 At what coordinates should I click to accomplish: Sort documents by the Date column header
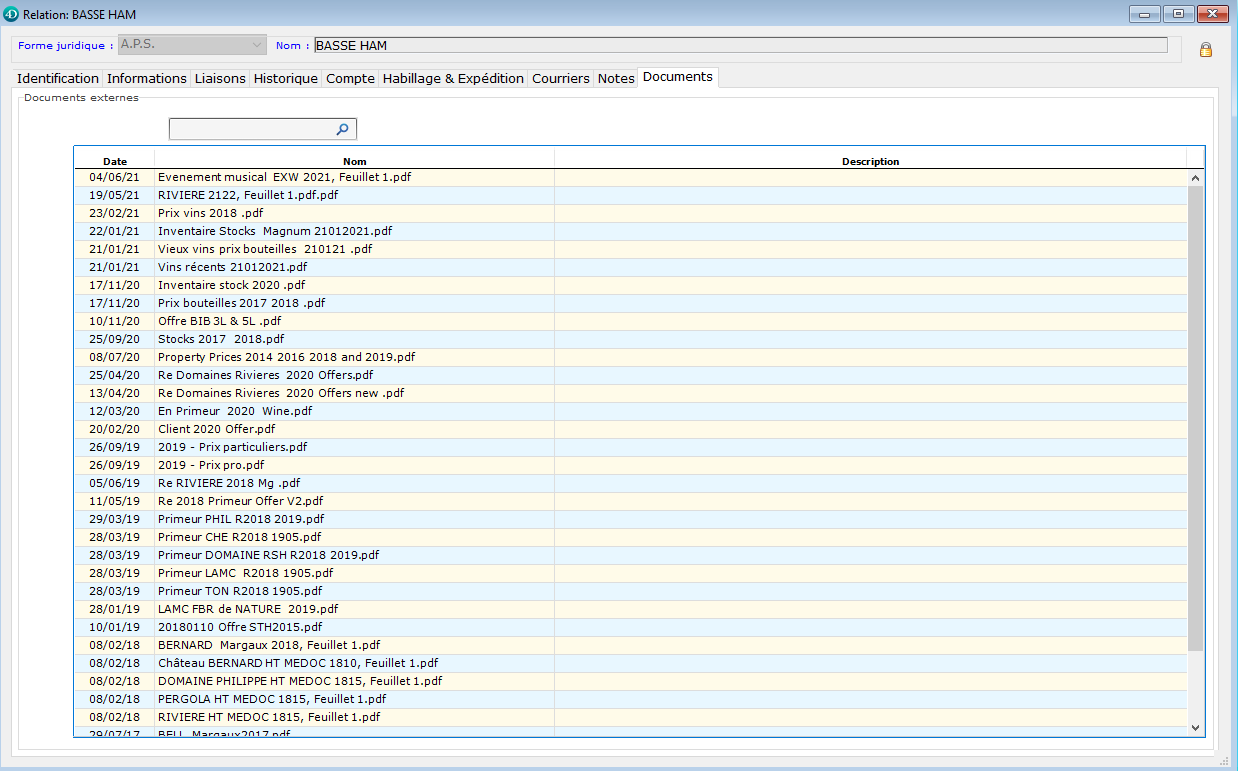(115, 161)
